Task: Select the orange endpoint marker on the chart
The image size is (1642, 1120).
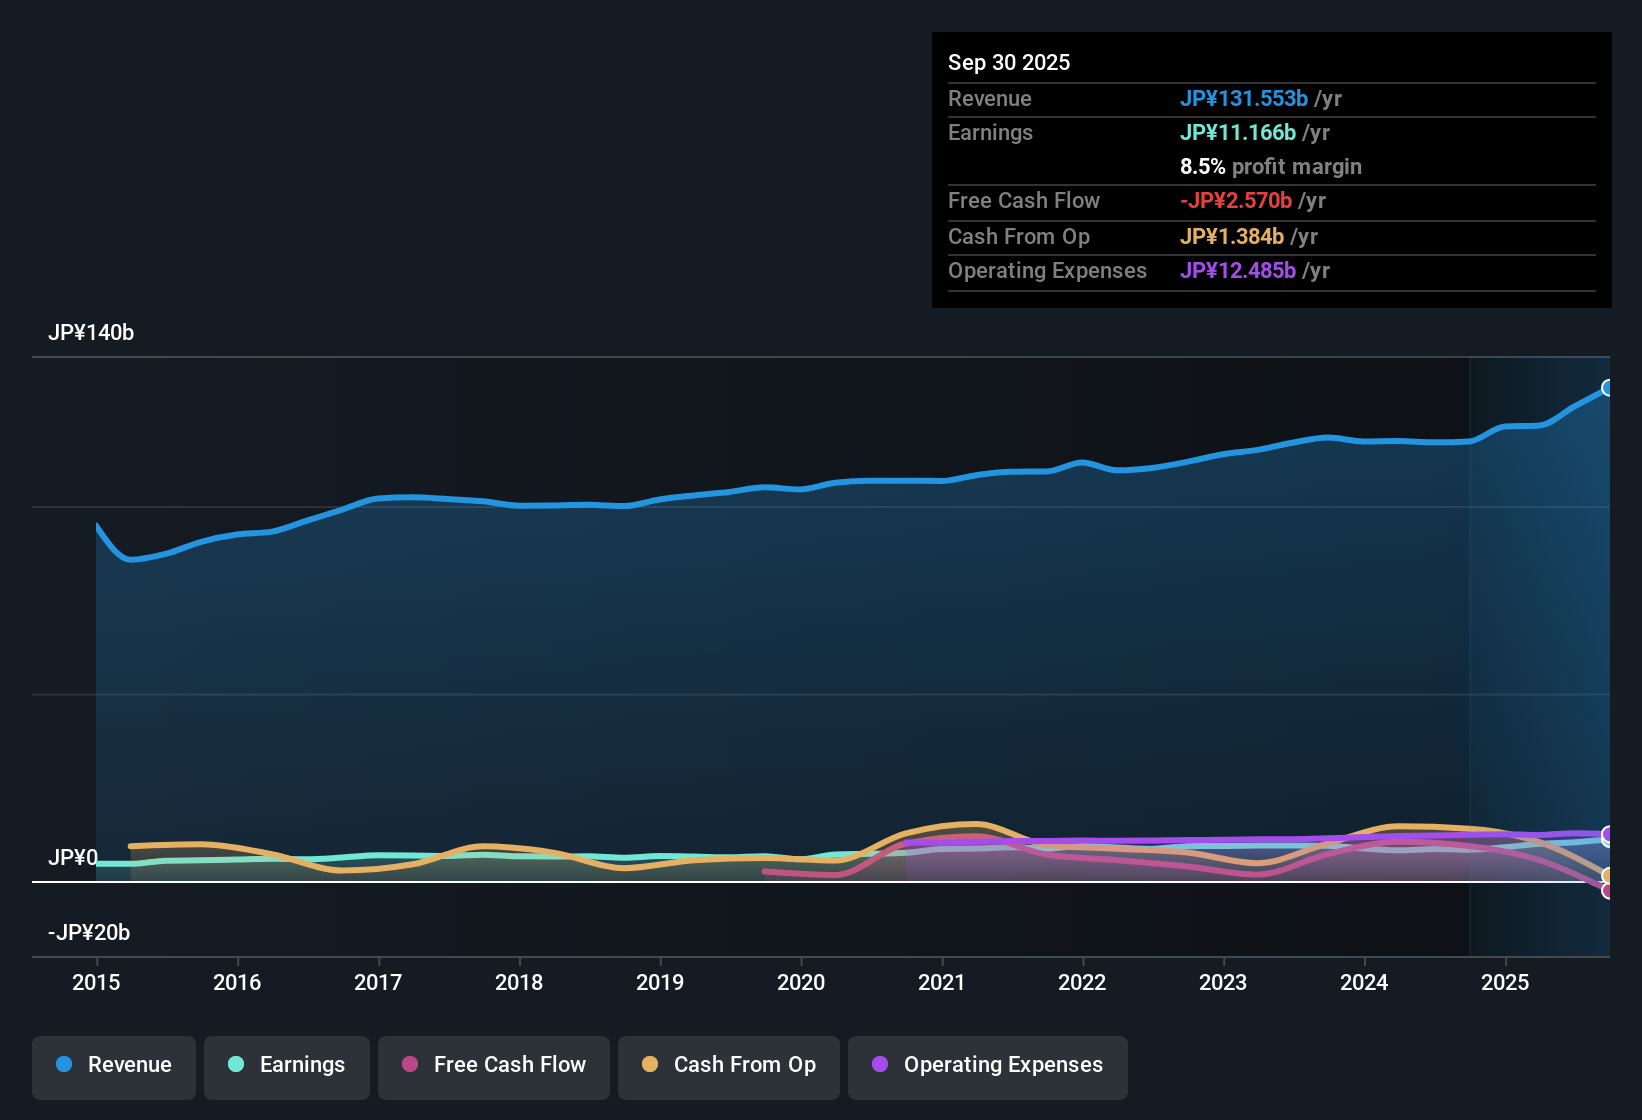Action: tap(1608, 873)
